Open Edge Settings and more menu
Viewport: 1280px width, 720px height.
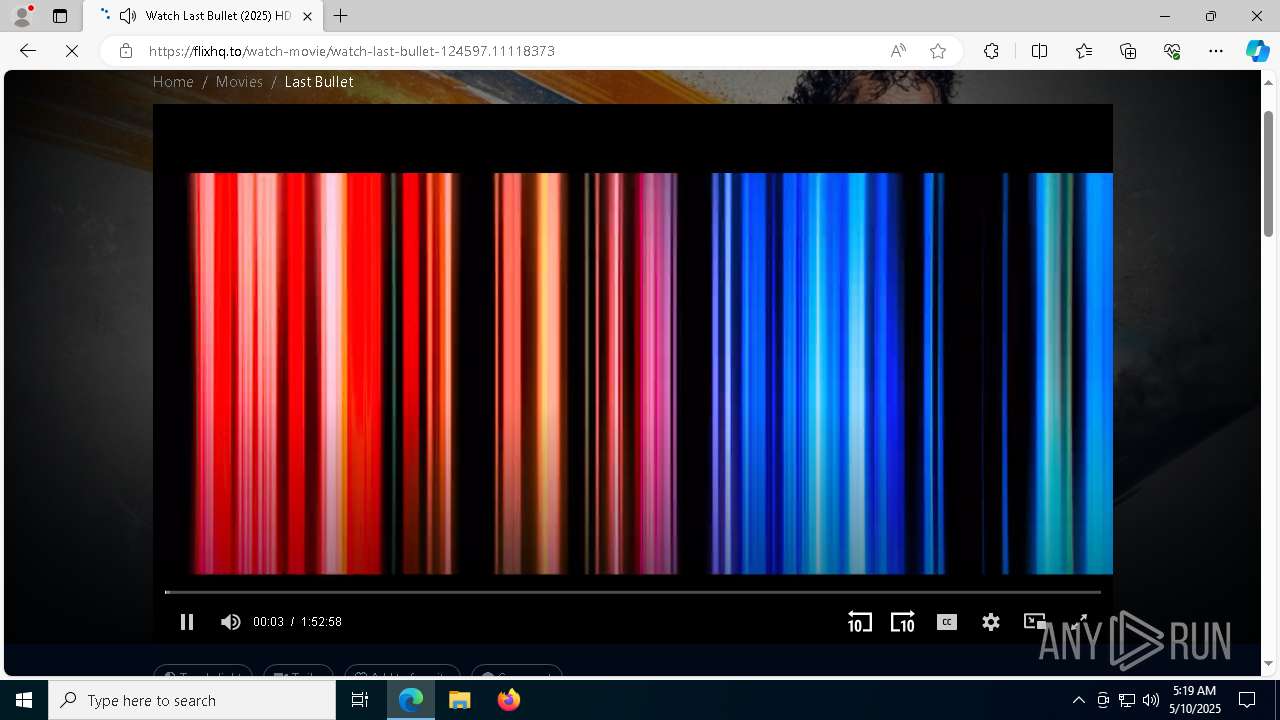(1216, 51)
